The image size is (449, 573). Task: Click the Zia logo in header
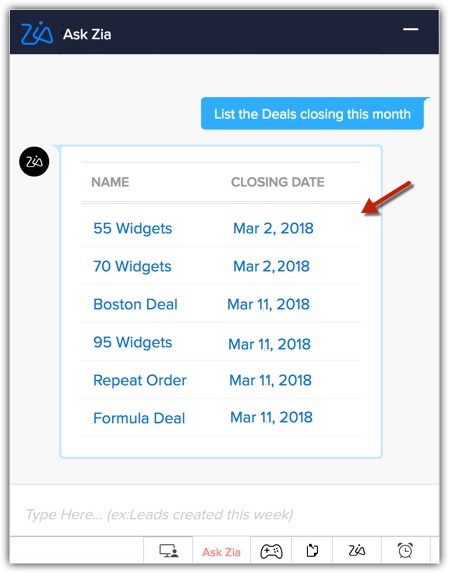37,33
